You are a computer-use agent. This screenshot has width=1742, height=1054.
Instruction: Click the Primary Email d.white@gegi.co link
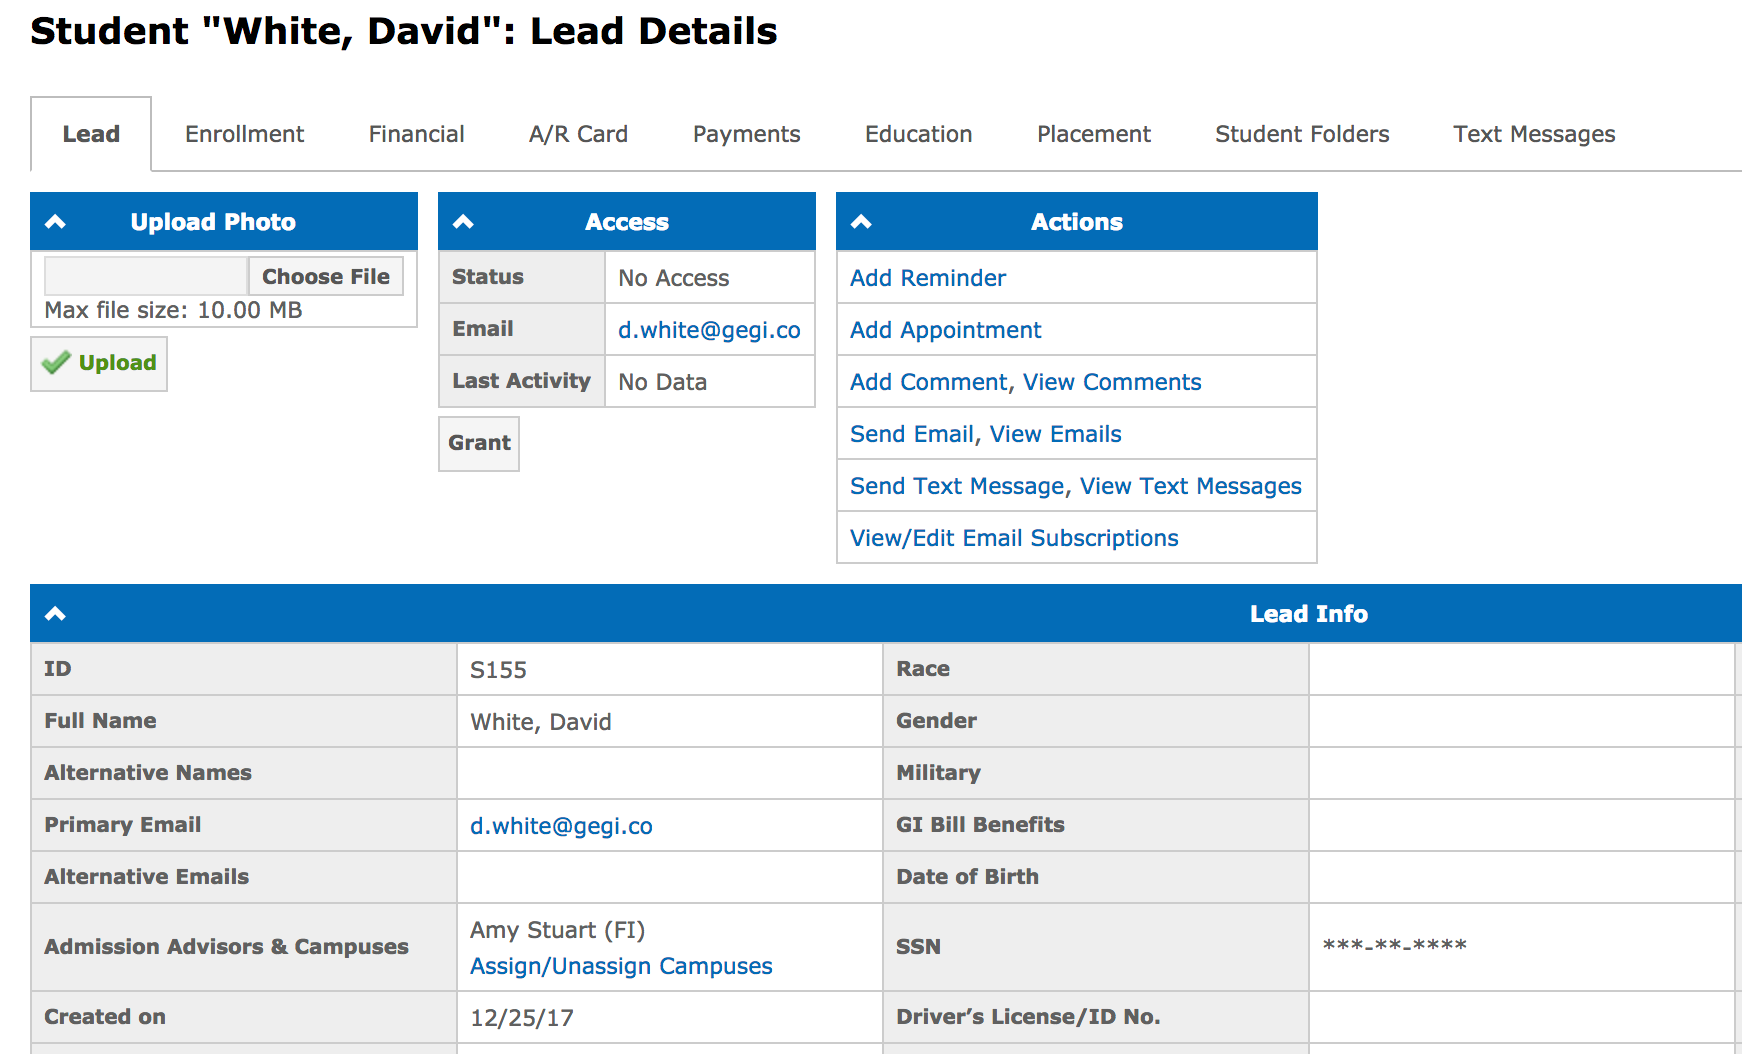point(561,826)
